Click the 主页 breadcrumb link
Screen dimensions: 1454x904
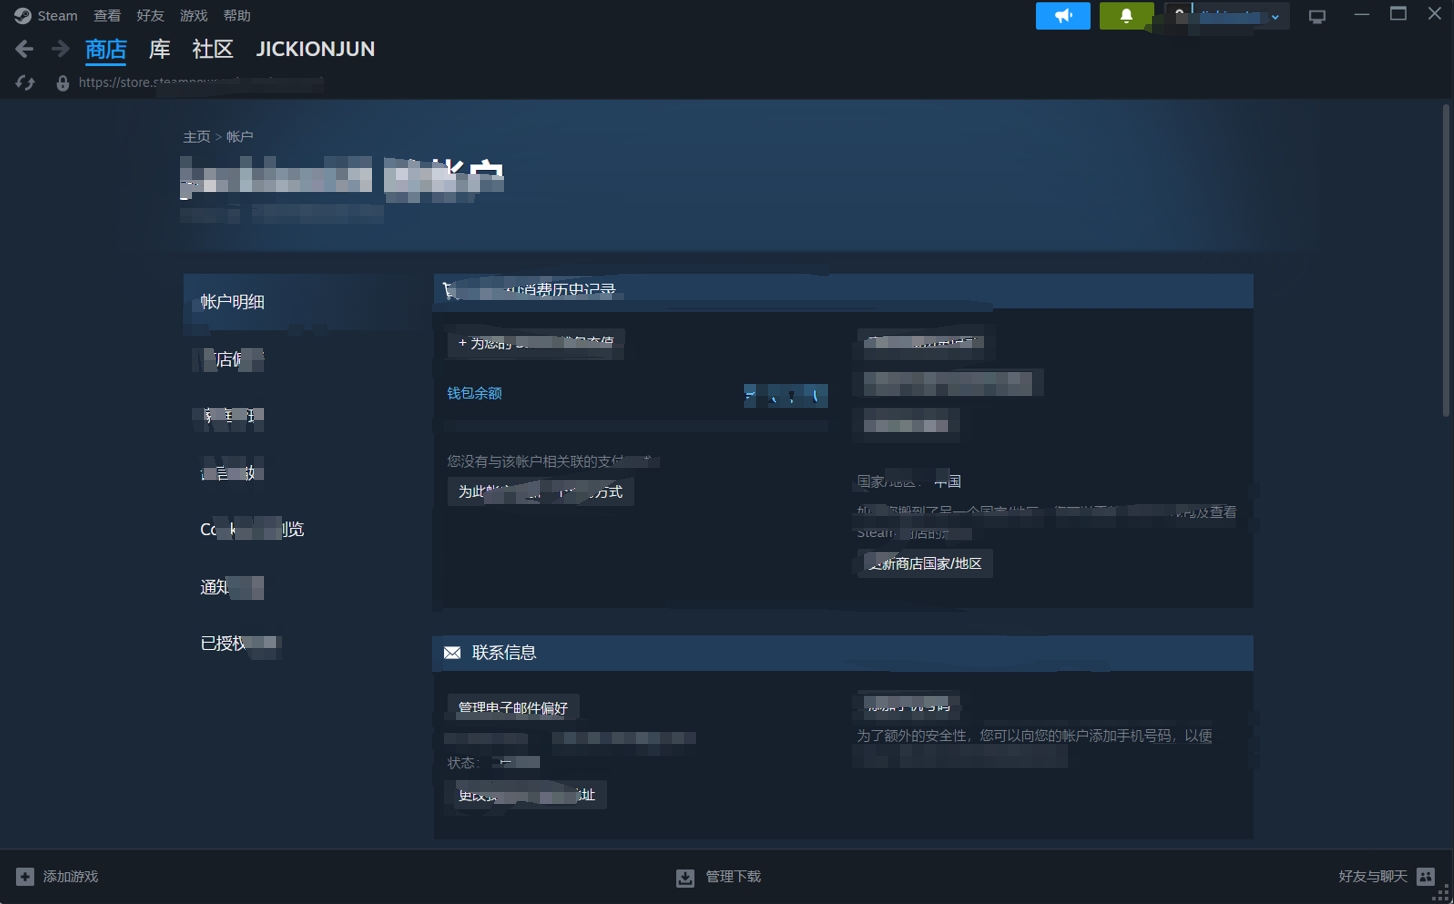[196, 137]
